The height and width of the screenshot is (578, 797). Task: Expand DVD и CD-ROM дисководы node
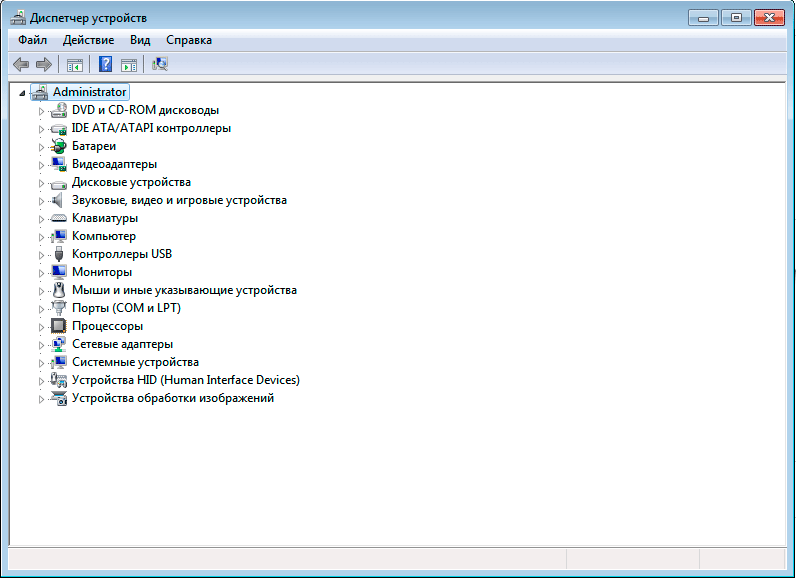41,111
